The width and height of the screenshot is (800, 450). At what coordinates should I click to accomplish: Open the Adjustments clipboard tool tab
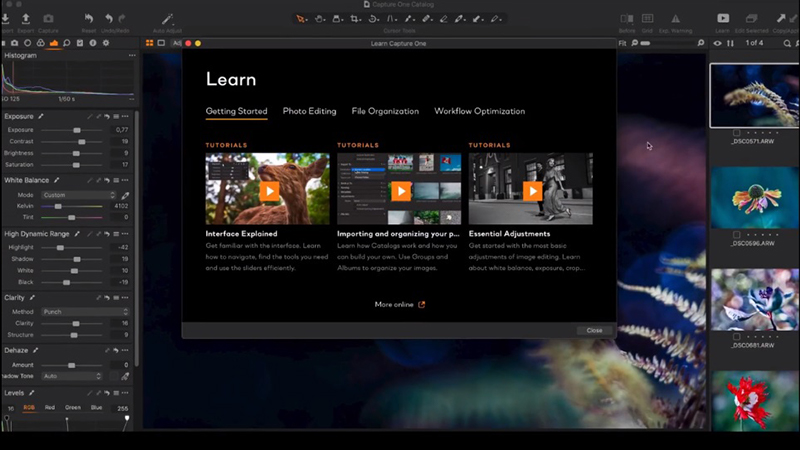point(80,43)
